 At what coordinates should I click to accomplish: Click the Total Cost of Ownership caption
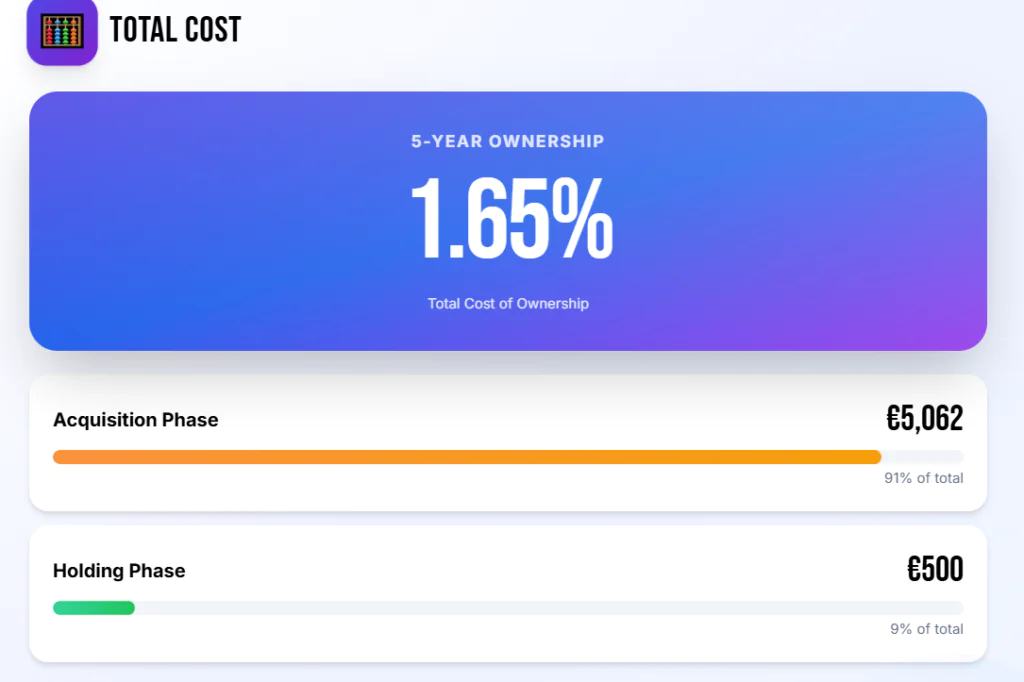(508, 303)
